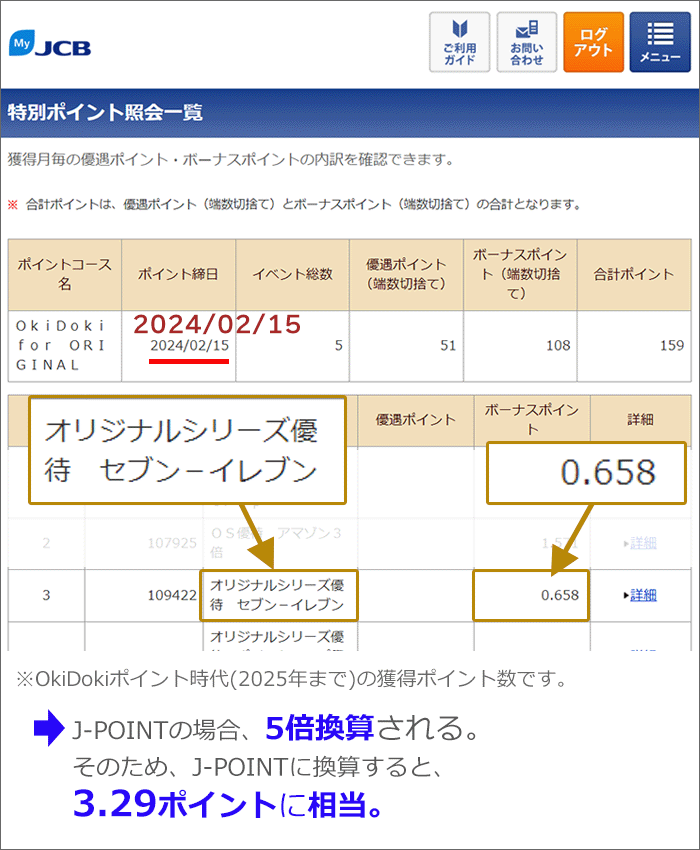Click the 優遇ポイント(端数切捨て) column header

click(x=407, y=274)
